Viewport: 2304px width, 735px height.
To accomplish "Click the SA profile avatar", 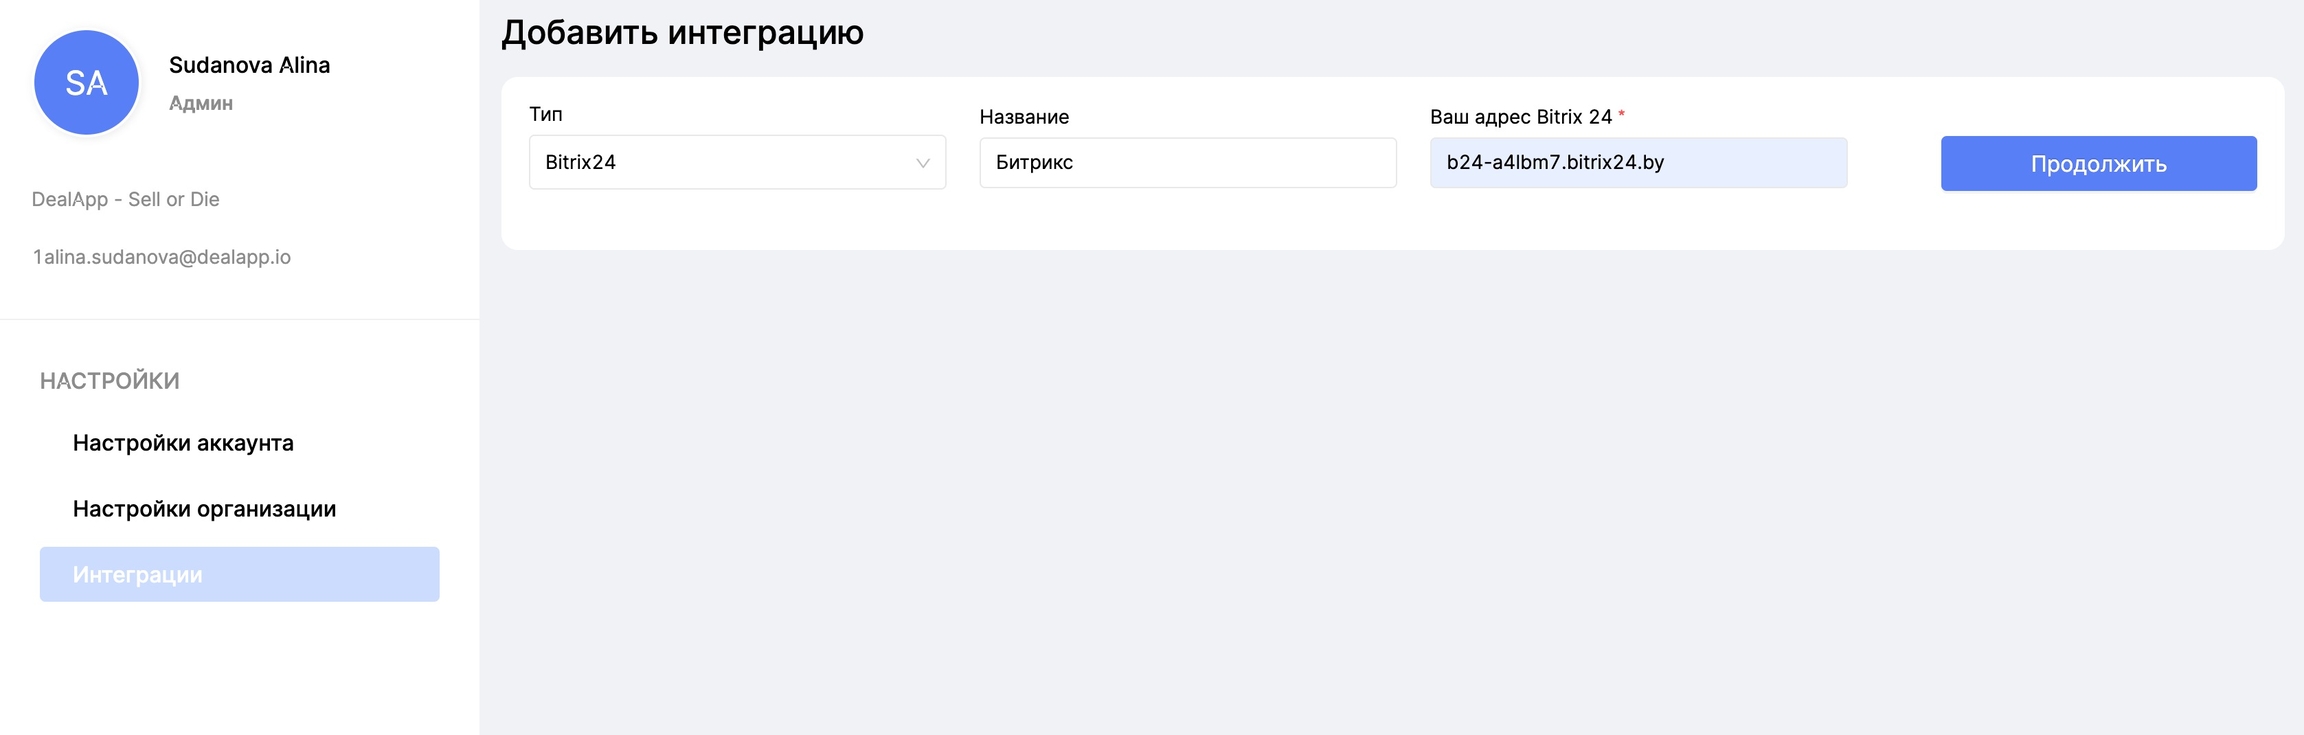I will point(87,83).
